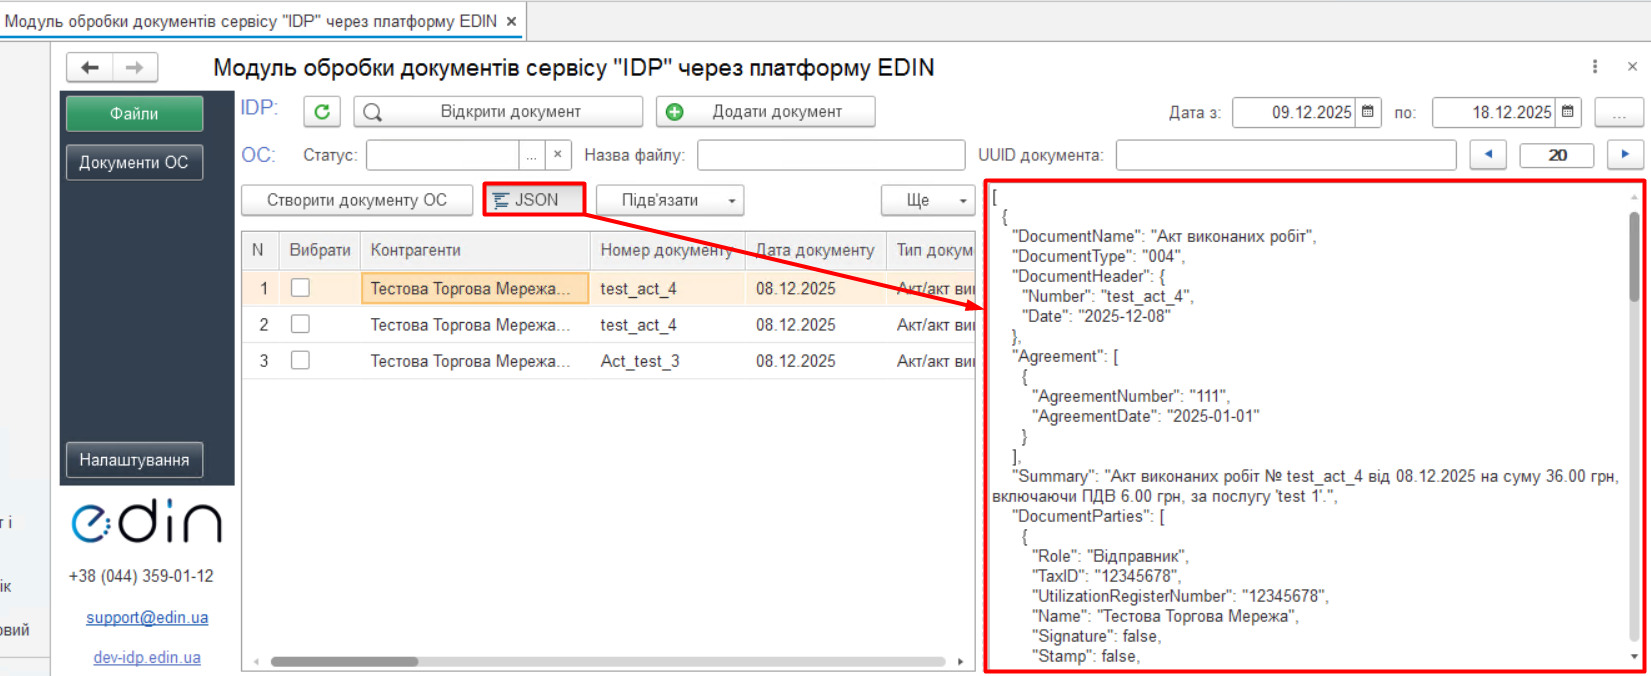Select the checkbox in row 3 Act_test_3
The width and height of the screenshot is (1651, 676).
click(x=300, y=361)
